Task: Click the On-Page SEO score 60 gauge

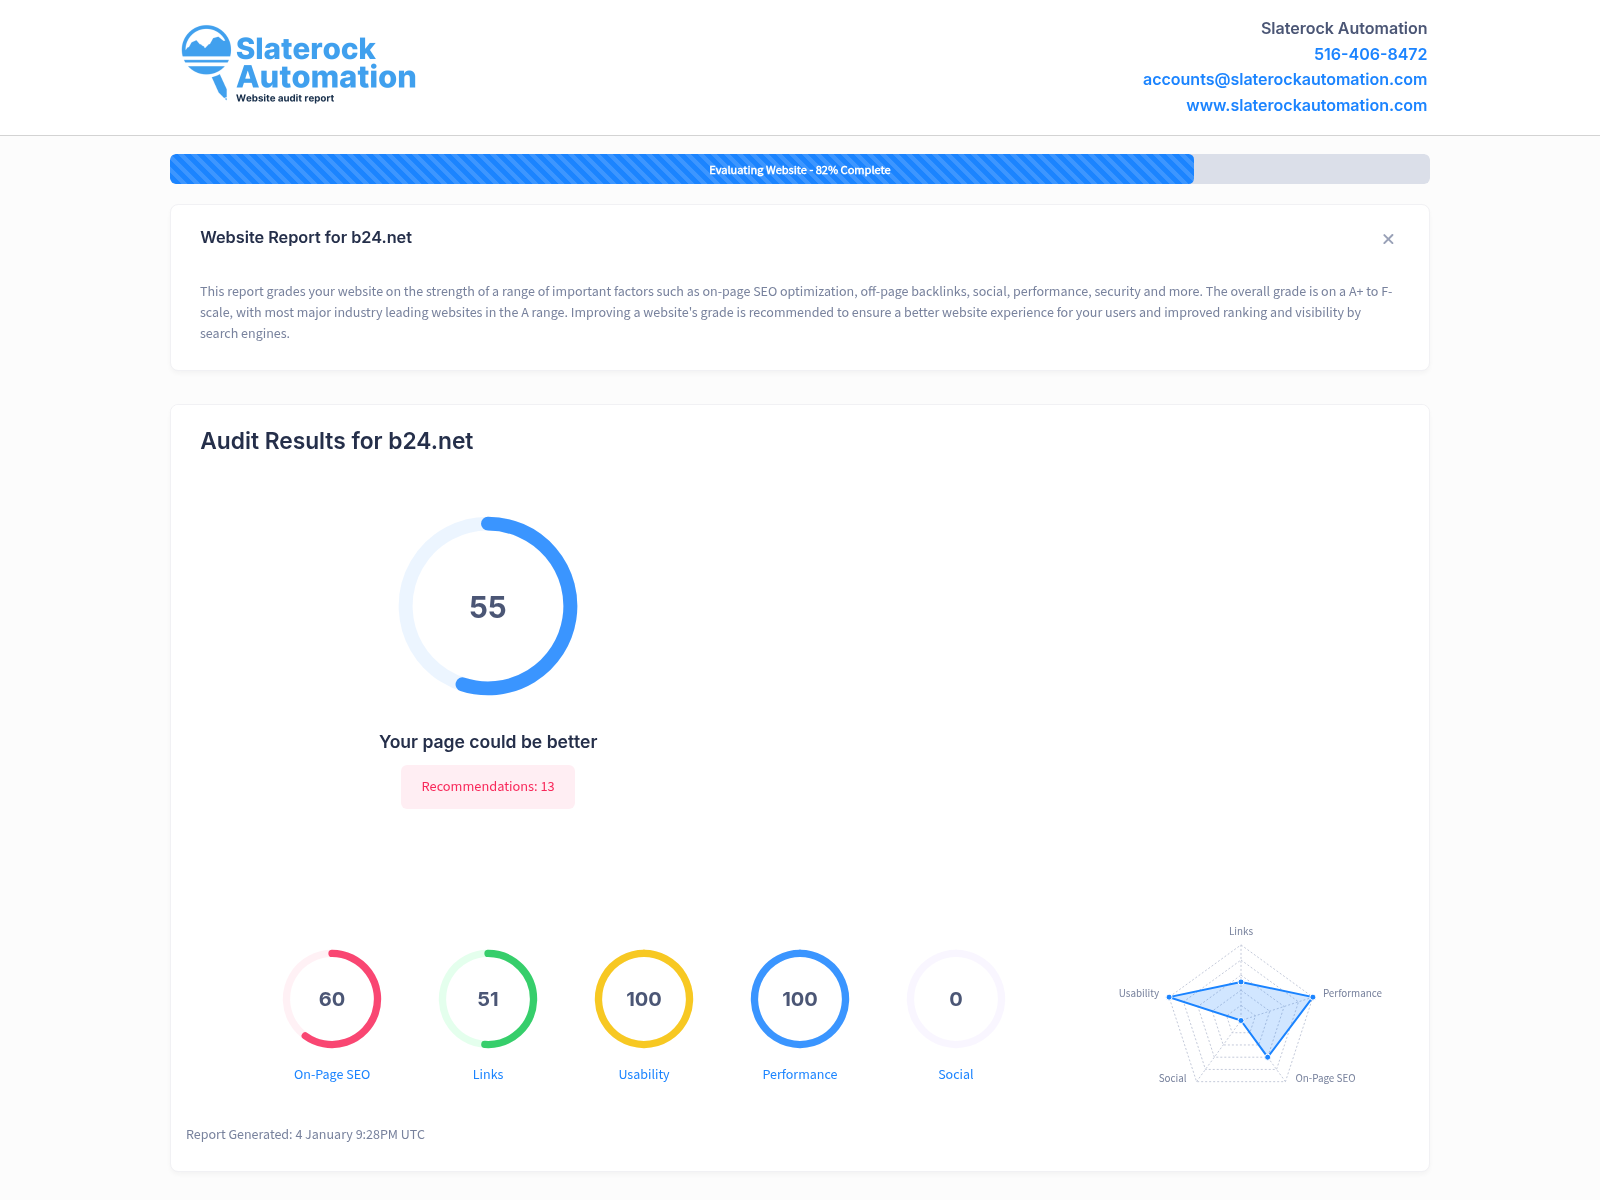Action: point(332,999)
